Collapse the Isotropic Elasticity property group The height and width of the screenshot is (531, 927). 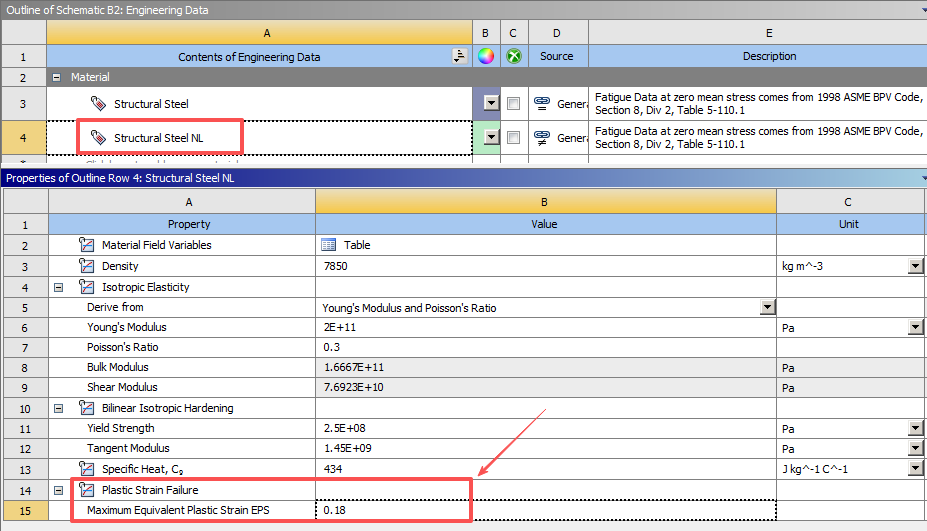59,287
